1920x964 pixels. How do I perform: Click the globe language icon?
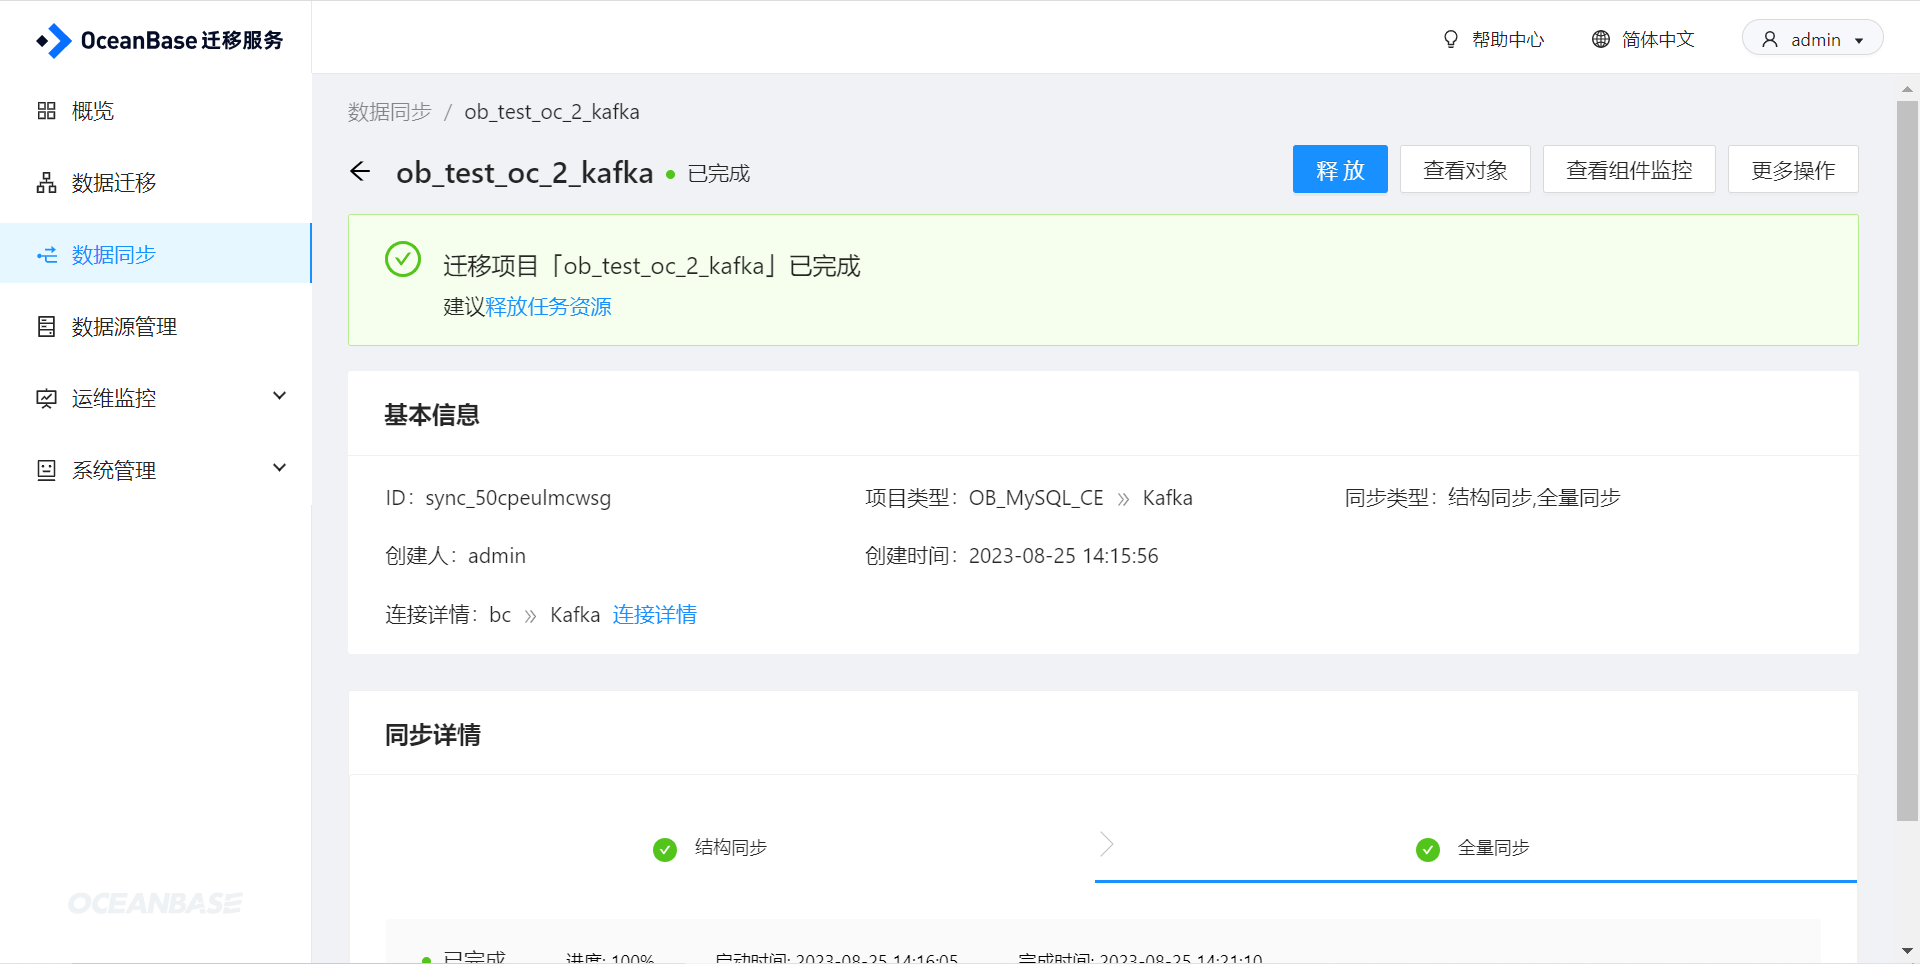(1601, 39)
